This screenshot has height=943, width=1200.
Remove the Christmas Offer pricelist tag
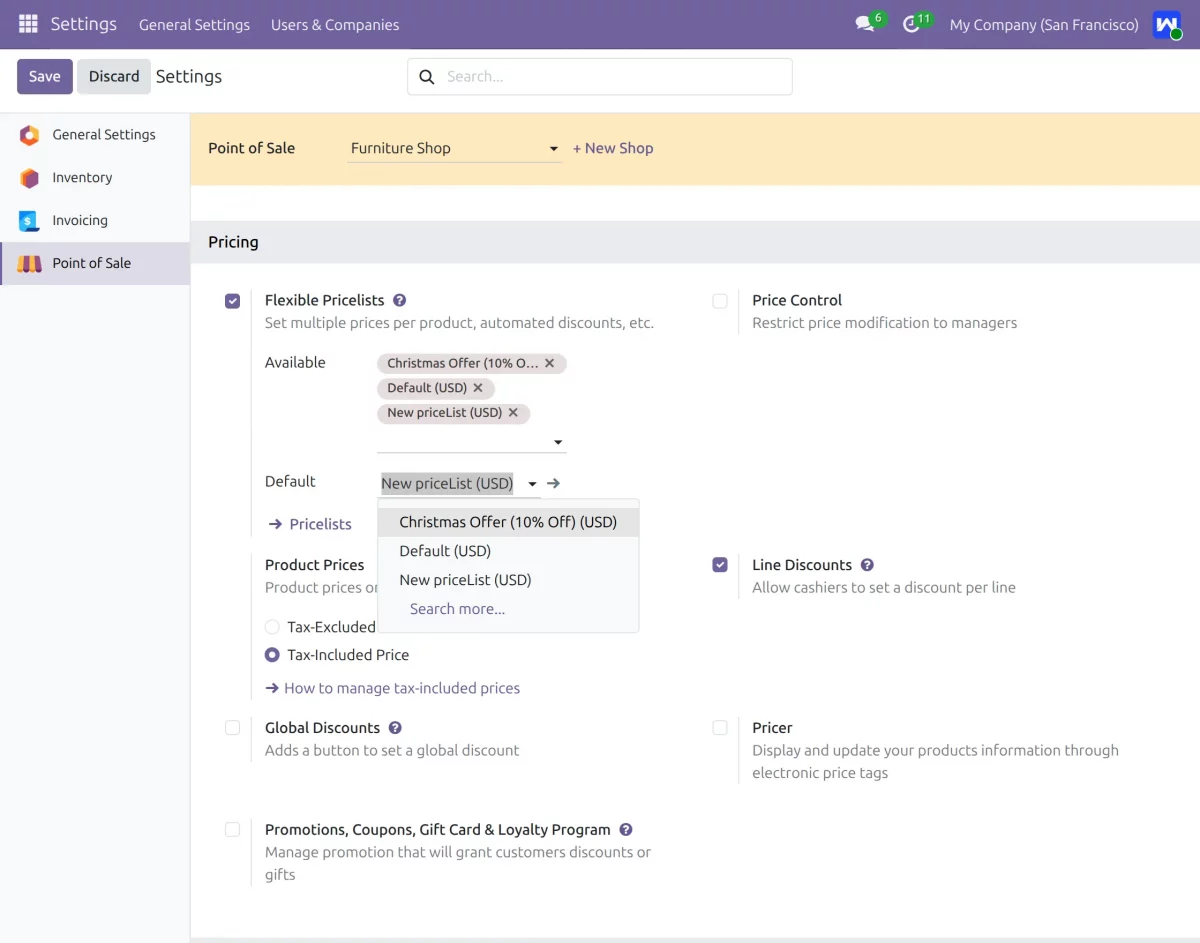point(550,363)
